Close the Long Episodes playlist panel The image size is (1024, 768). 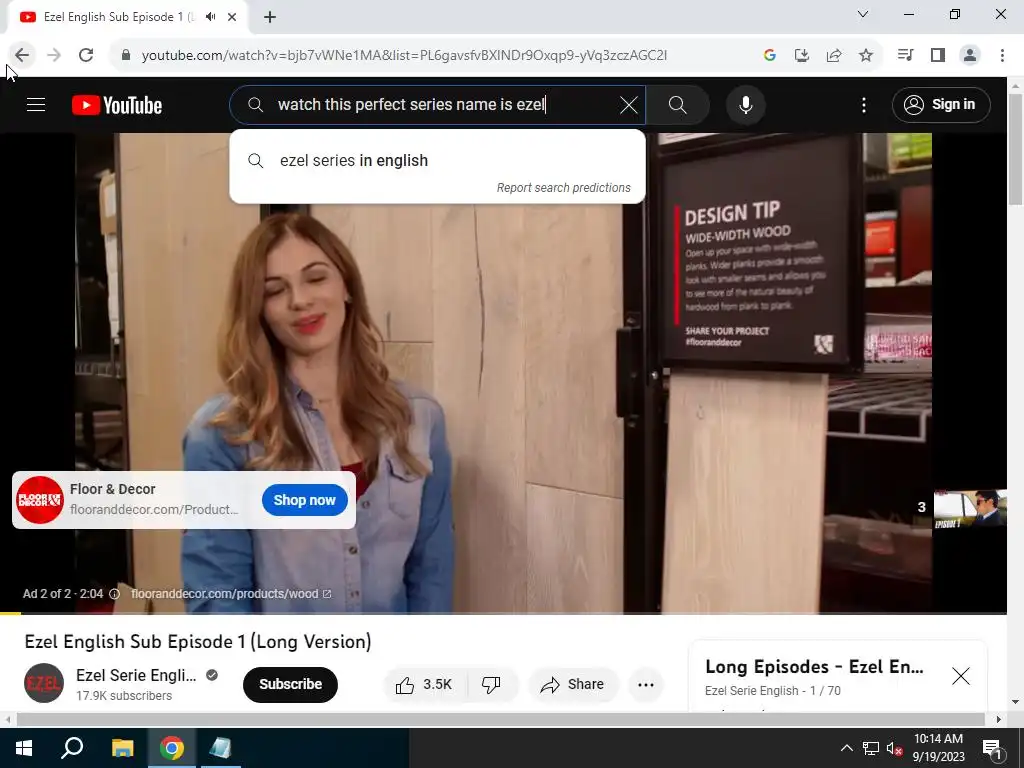coord(961,676)
